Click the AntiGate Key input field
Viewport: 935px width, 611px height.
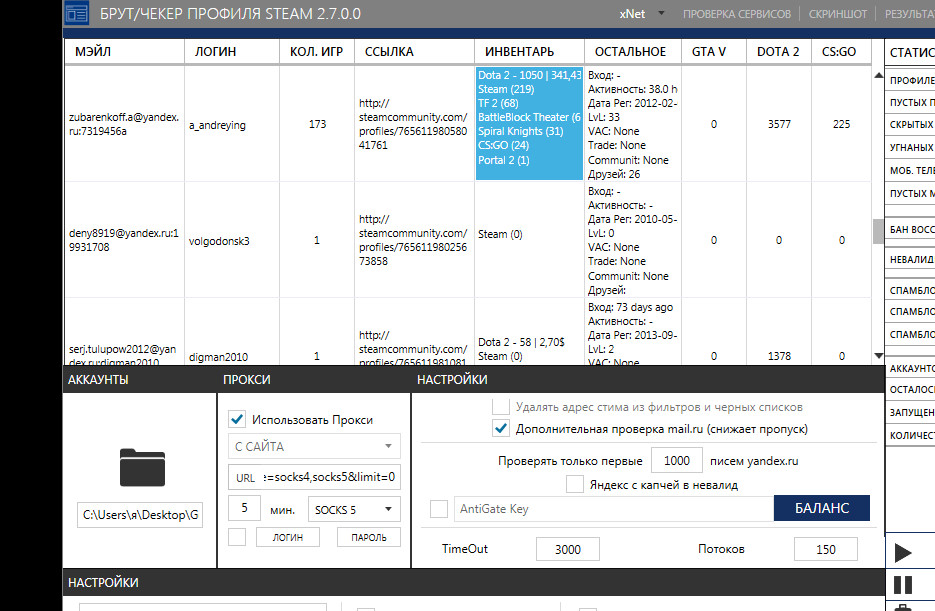(614, 509)
